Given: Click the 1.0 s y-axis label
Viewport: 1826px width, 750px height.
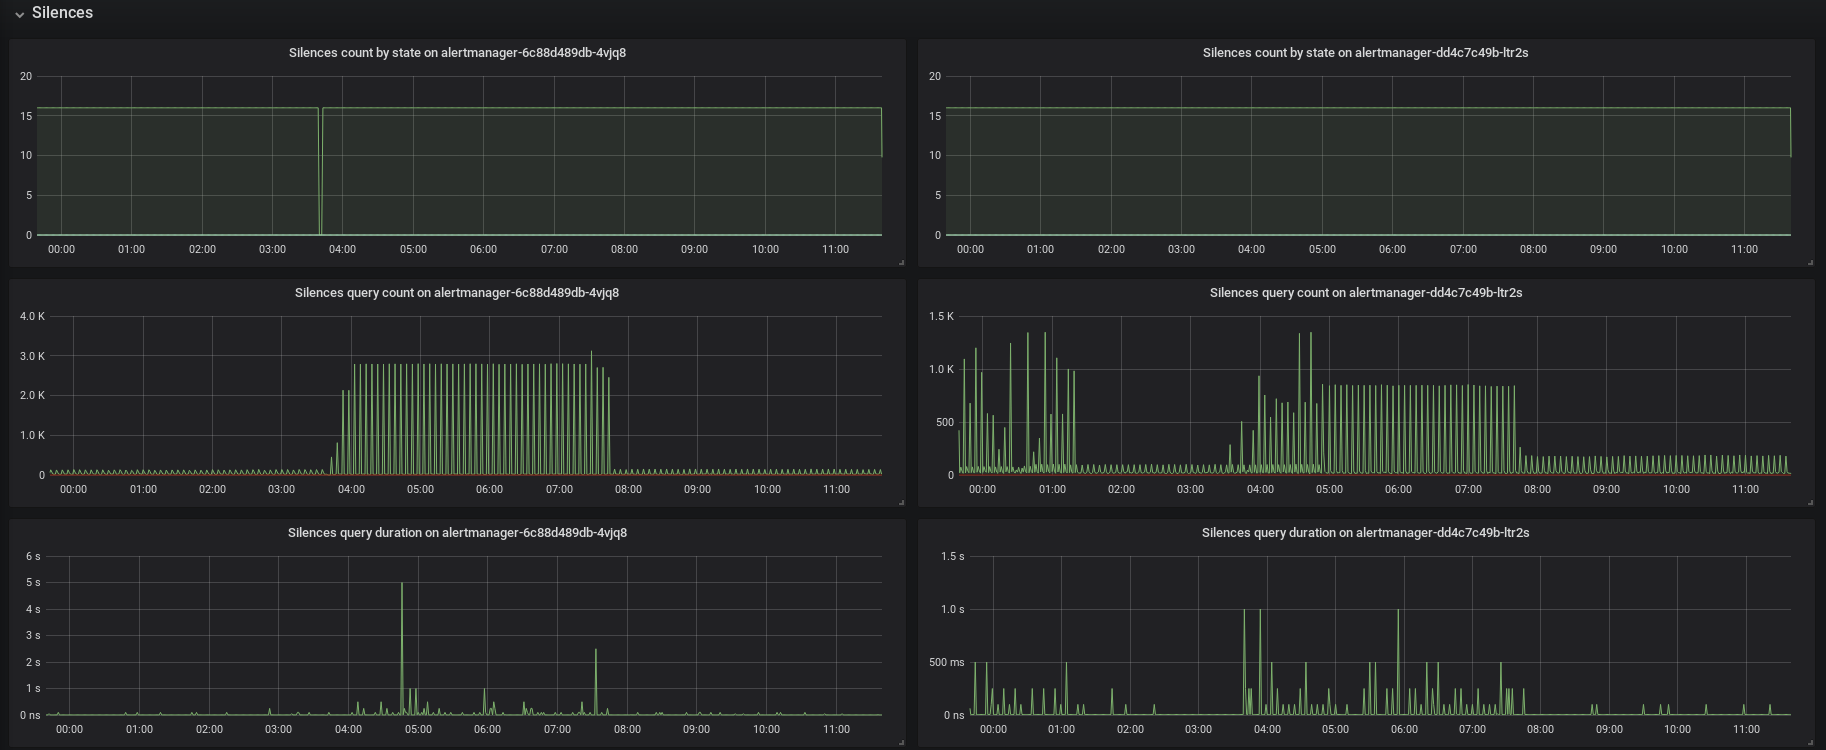Looking at the screenshot, I should [952, 609].
